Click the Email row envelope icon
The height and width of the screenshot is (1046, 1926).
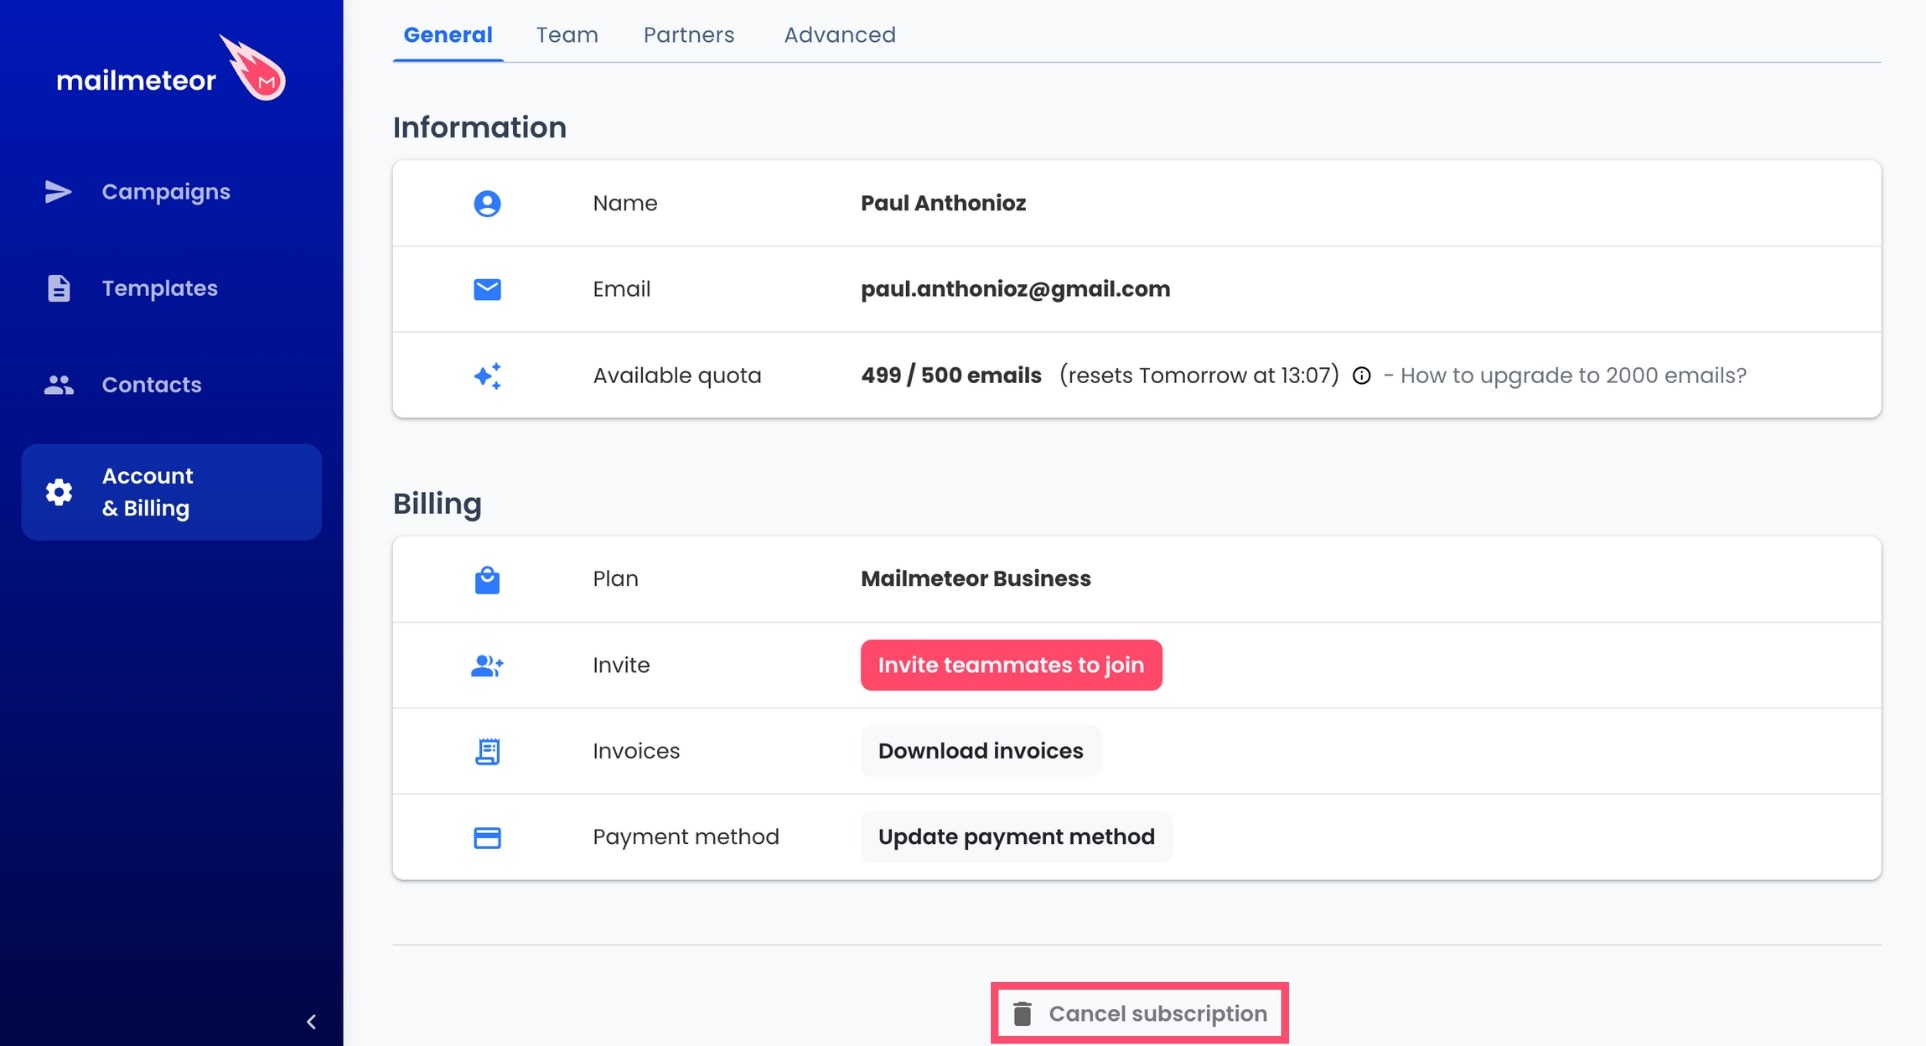click(487, 290)
